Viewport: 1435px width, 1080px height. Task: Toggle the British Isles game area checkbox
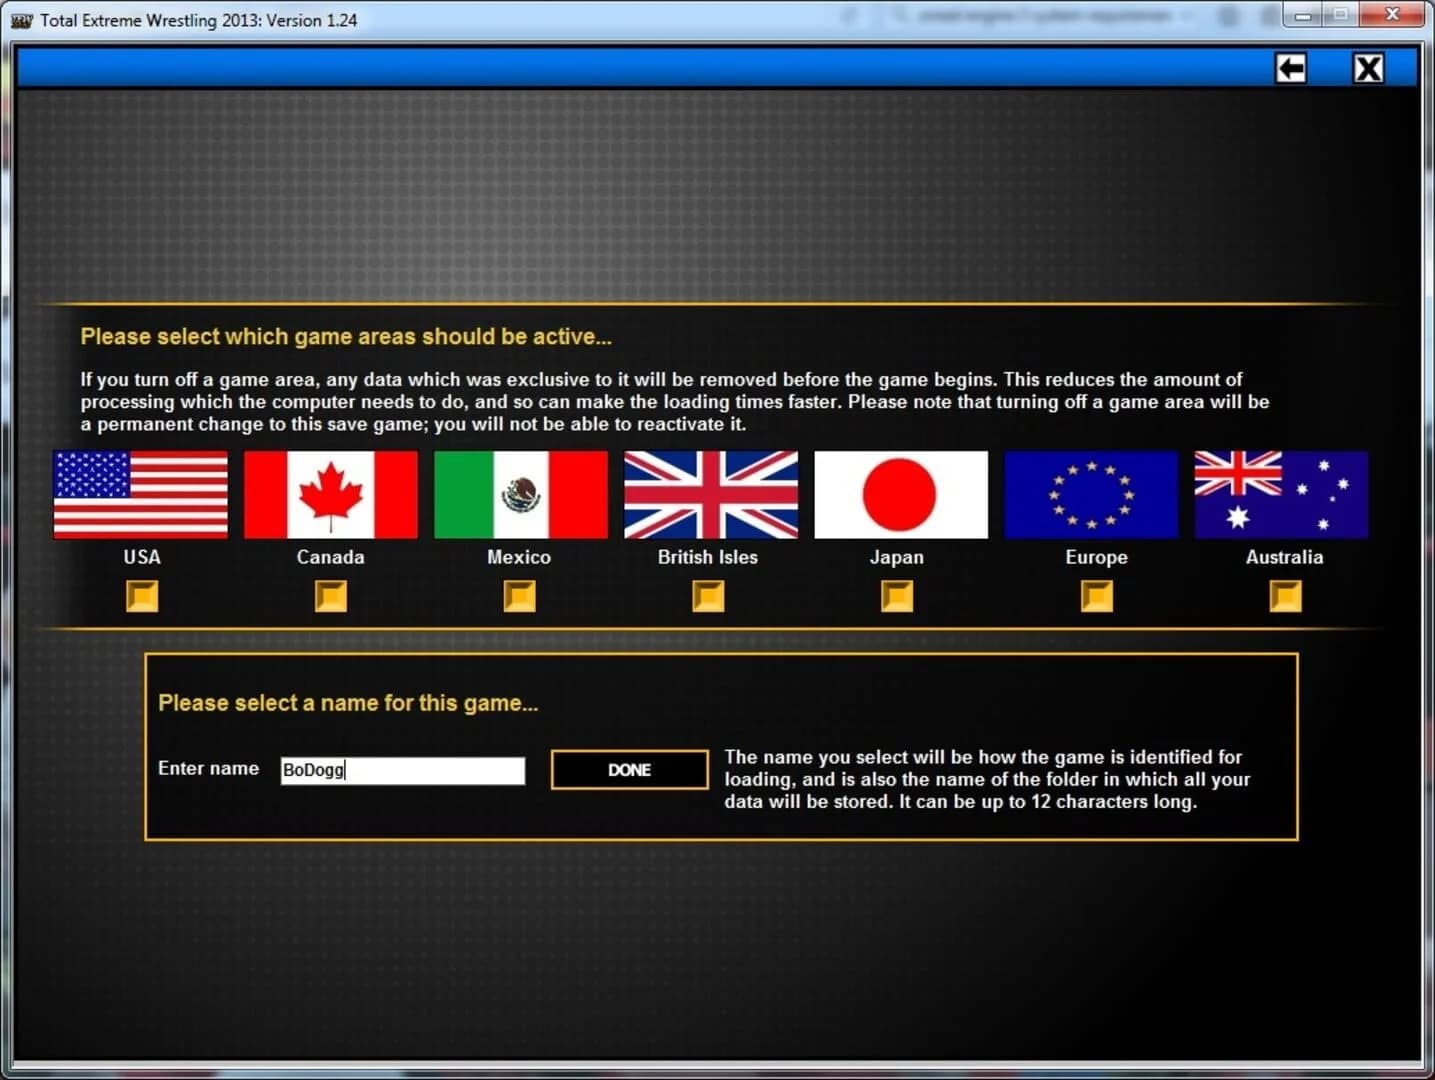click(708, 596)
